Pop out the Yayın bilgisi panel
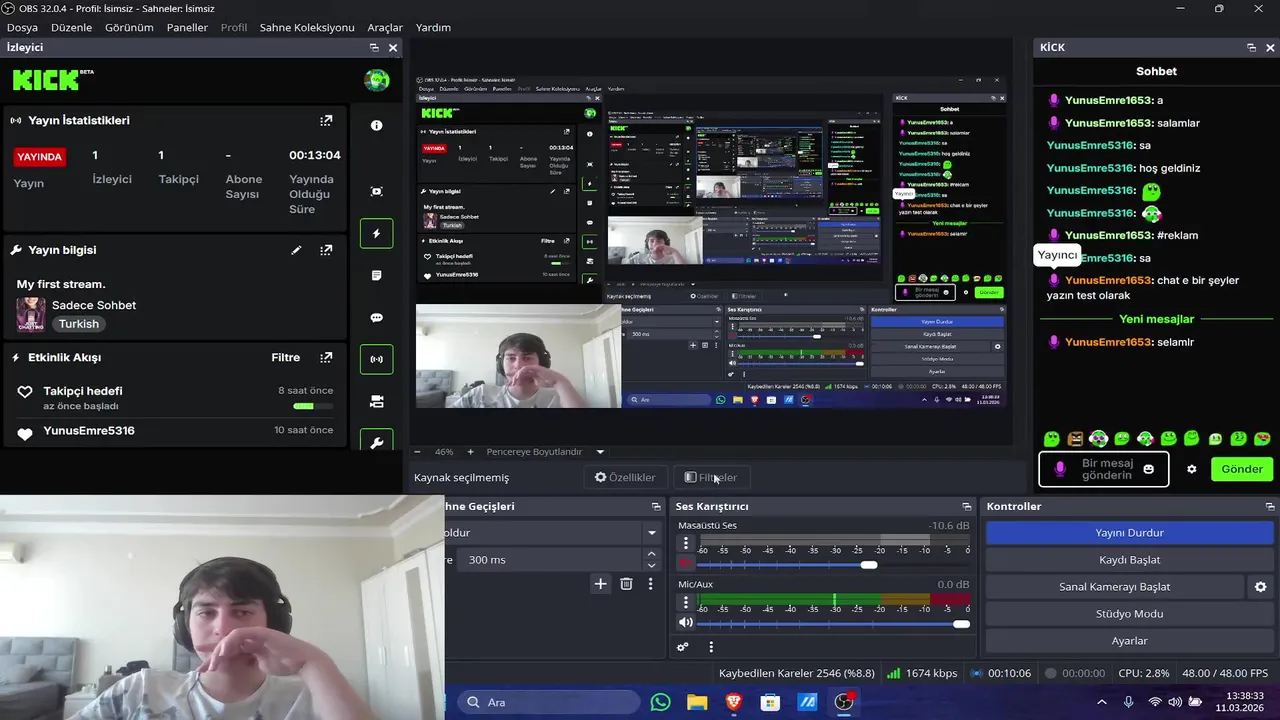The width and height of the screenshot is (1280, 720). click(x=326, y=250)
